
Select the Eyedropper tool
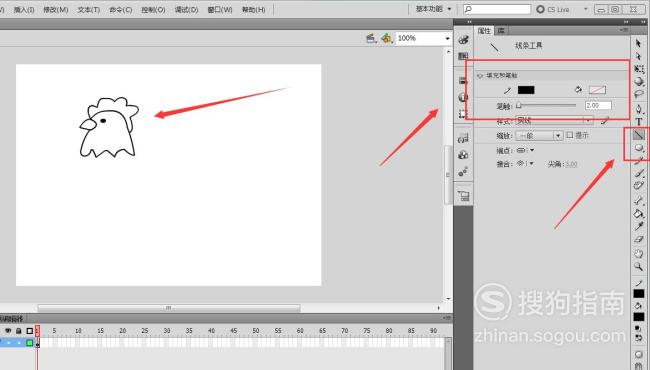click(x=639, y=226)
